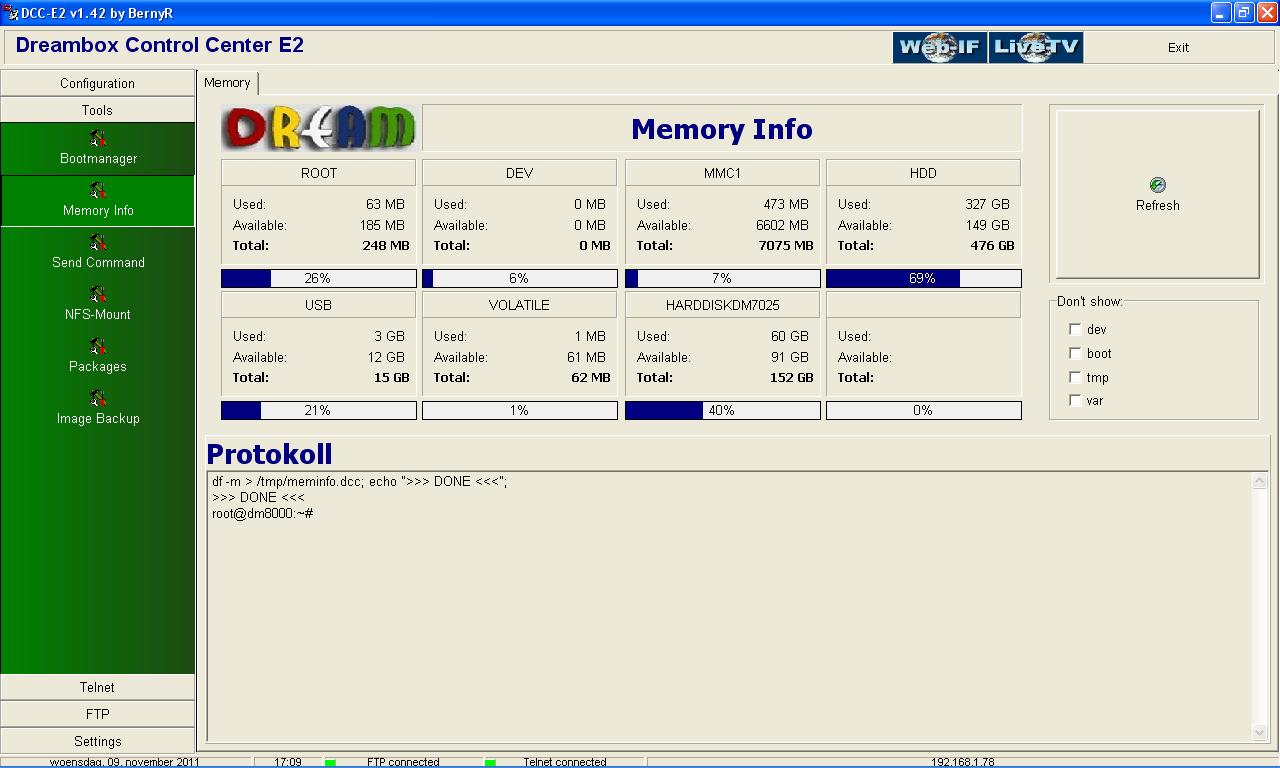This screenshot has height=768, width=1280.
Task: Open the Packages tool icon
Action: click(x=98, y=347)
